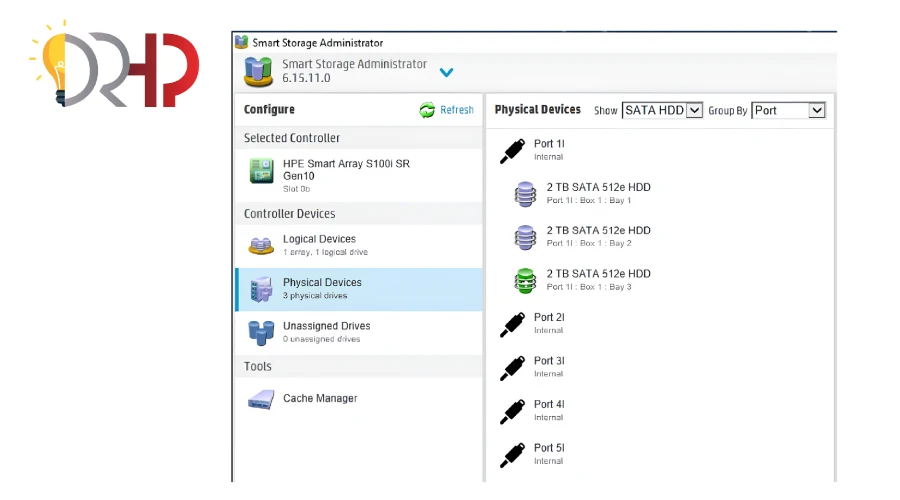Select 2 TB SATA HDD in Bay 3
Screen dimensions: 900x500
pyautogui.click(x=599, y=274)
